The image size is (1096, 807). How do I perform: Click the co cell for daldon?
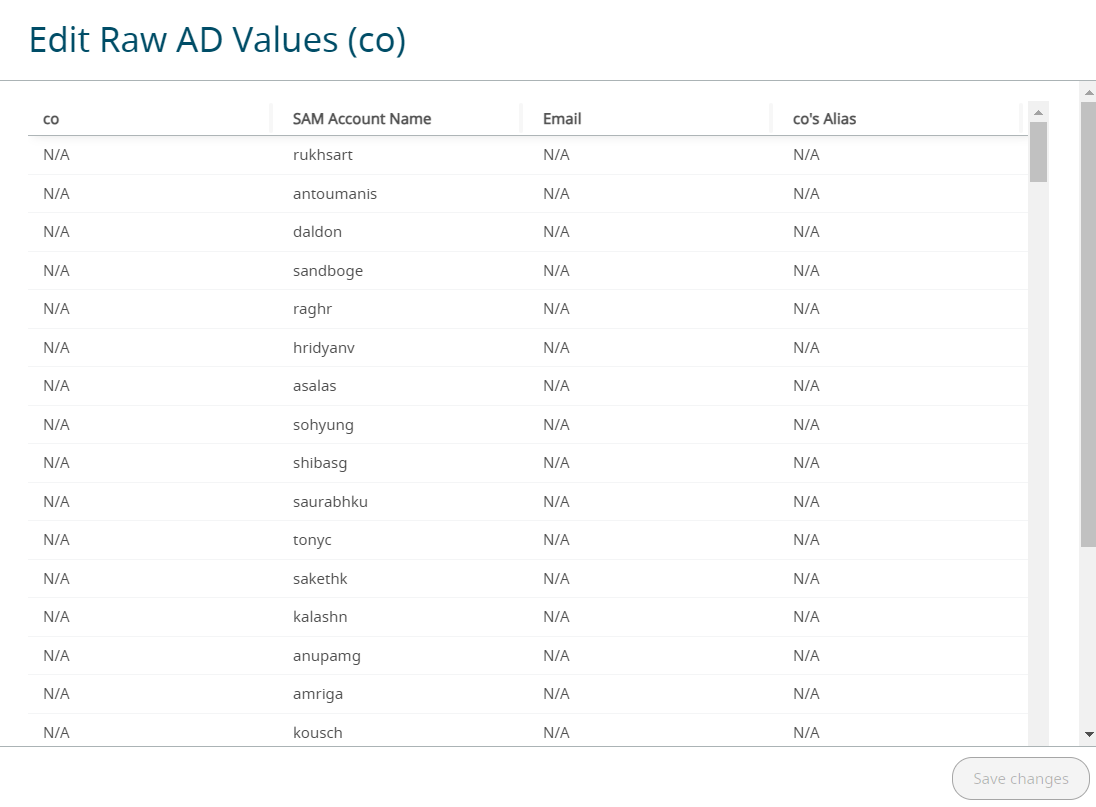coord(56,232)
